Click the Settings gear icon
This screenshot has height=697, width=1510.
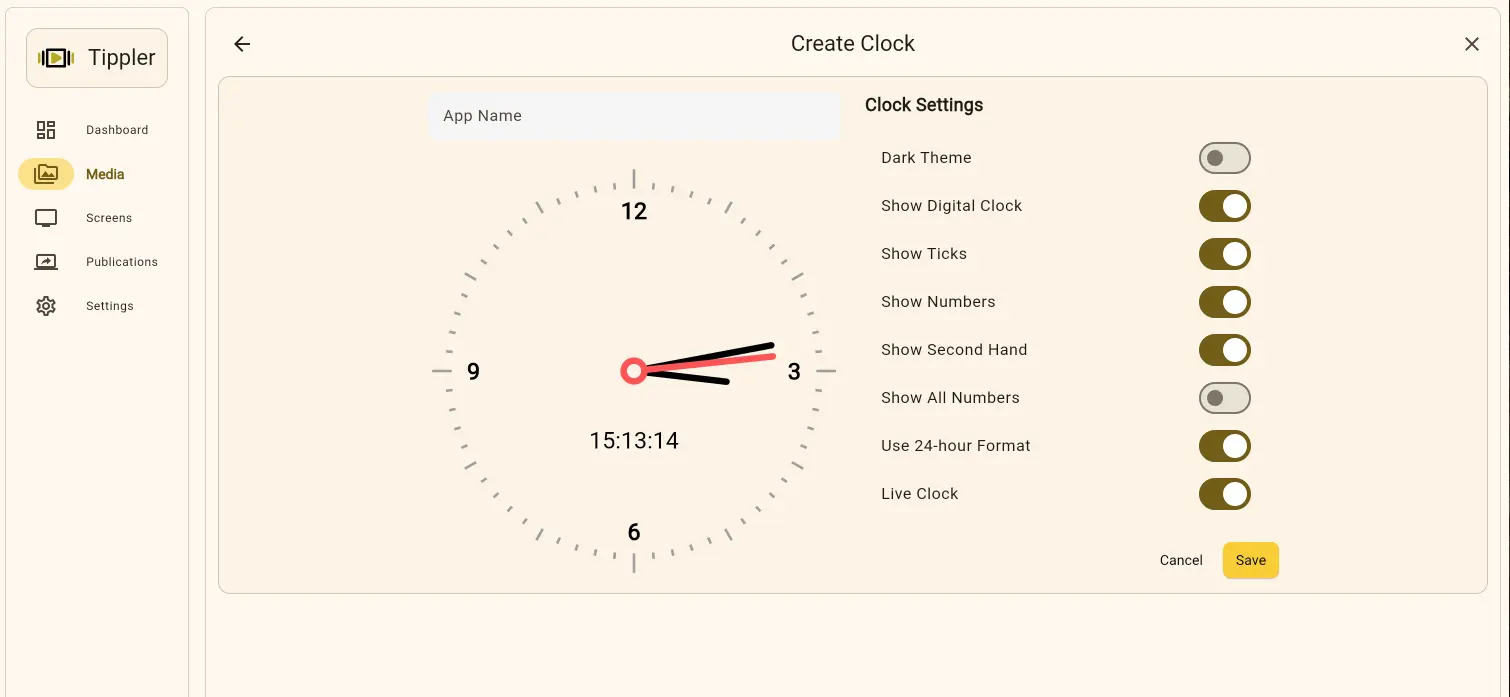click(x=46, y=306)
